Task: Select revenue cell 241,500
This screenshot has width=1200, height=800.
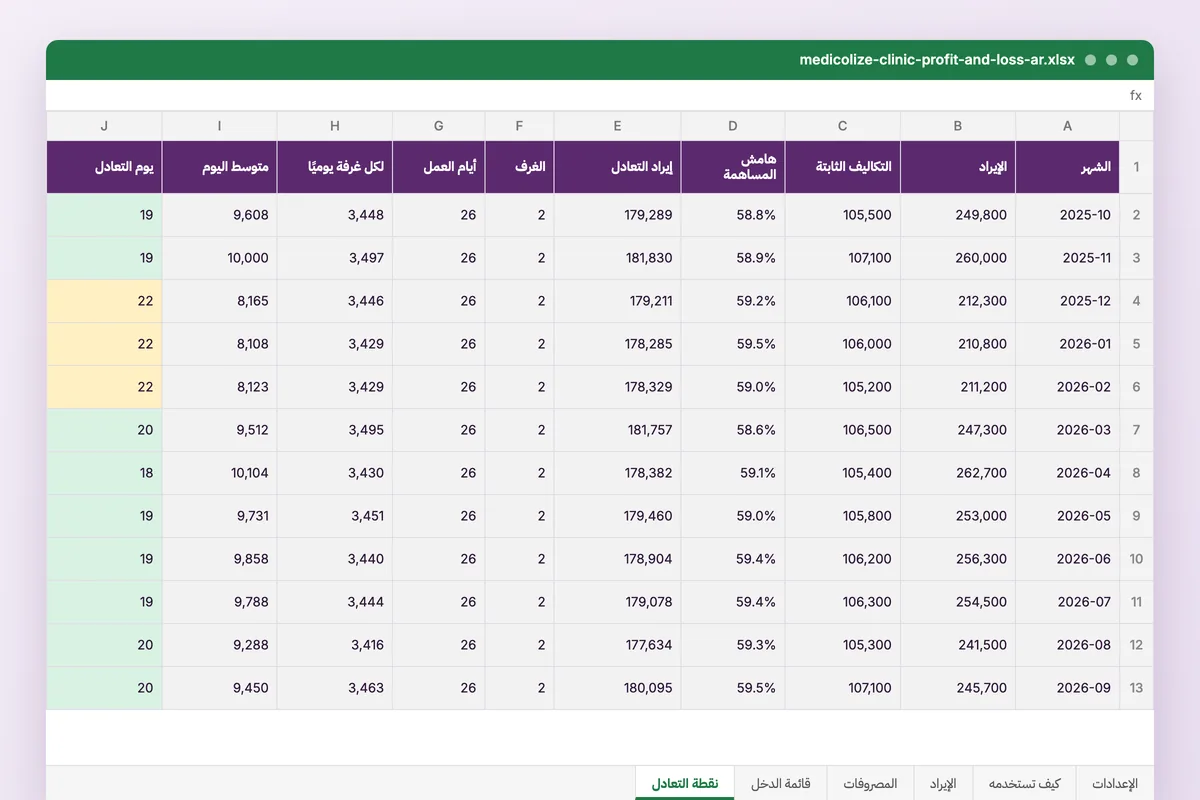Action: point(958,645)
